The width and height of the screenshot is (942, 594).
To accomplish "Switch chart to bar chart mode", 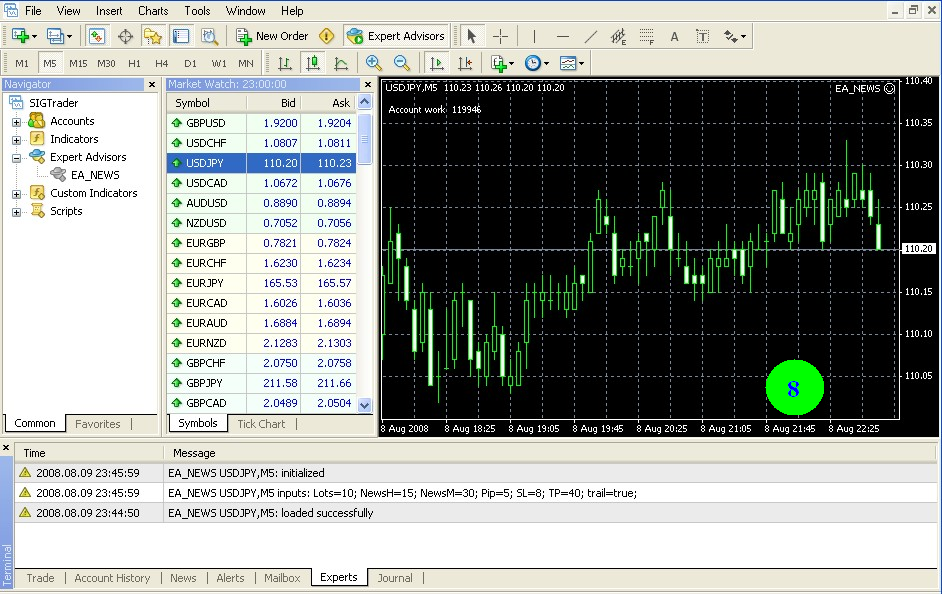I will pos(285,63).
